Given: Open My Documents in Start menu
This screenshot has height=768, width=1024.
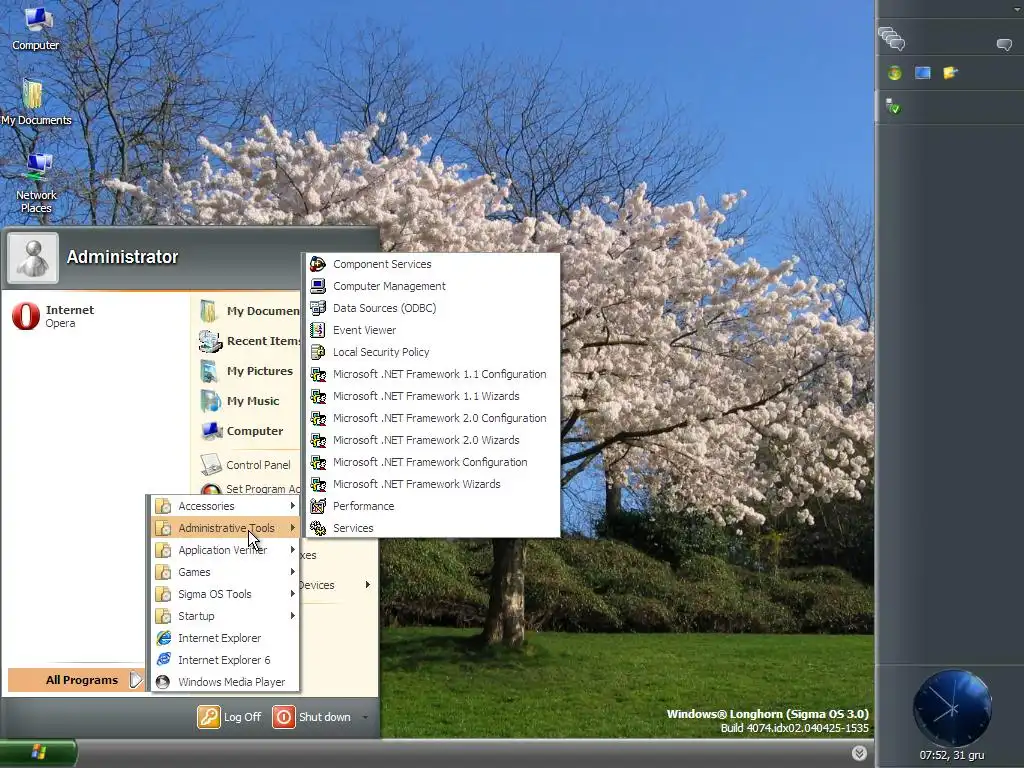Looking at the screenshot, I should point(249,311).
